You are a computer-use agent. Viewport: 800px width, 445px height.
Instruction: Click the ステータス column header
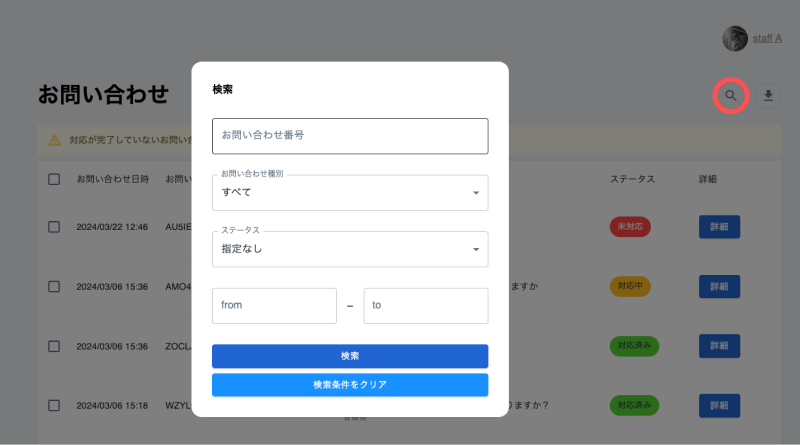click(x=632, y=179)
